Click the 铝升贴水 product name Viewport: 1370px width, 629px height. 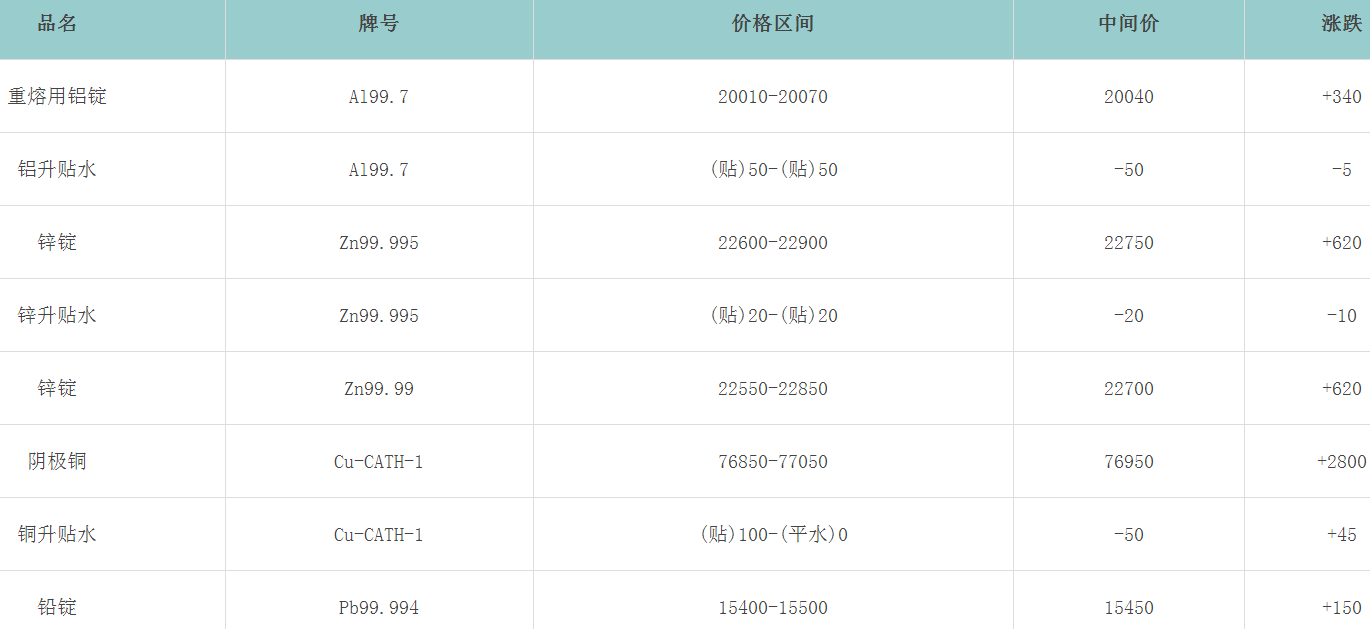[x=57, y=170]
